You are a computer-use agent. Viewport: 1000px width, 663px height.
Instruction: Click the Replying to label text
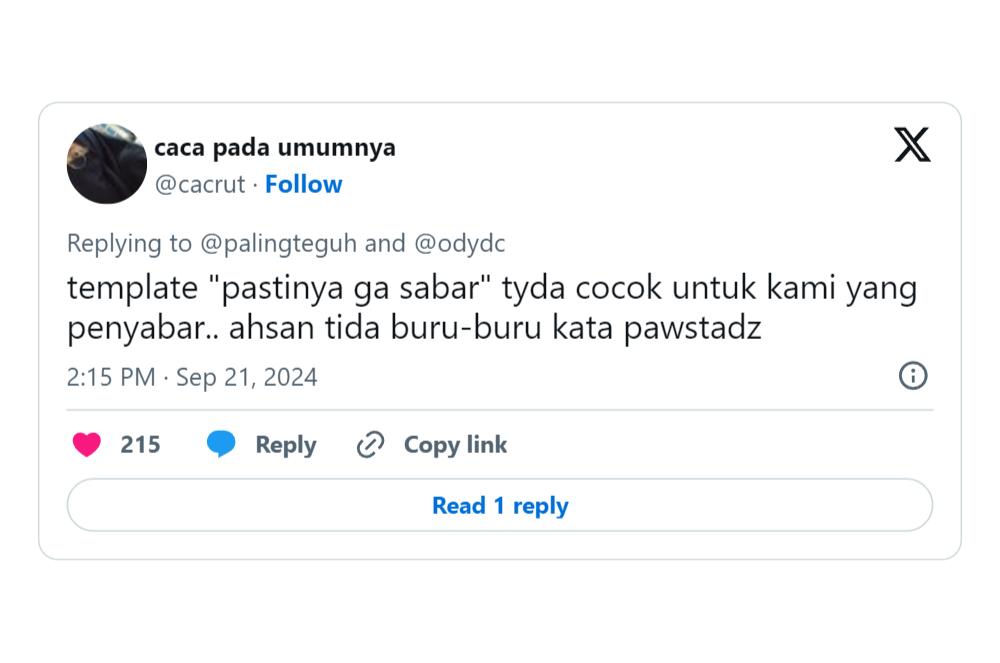(129, 244)
